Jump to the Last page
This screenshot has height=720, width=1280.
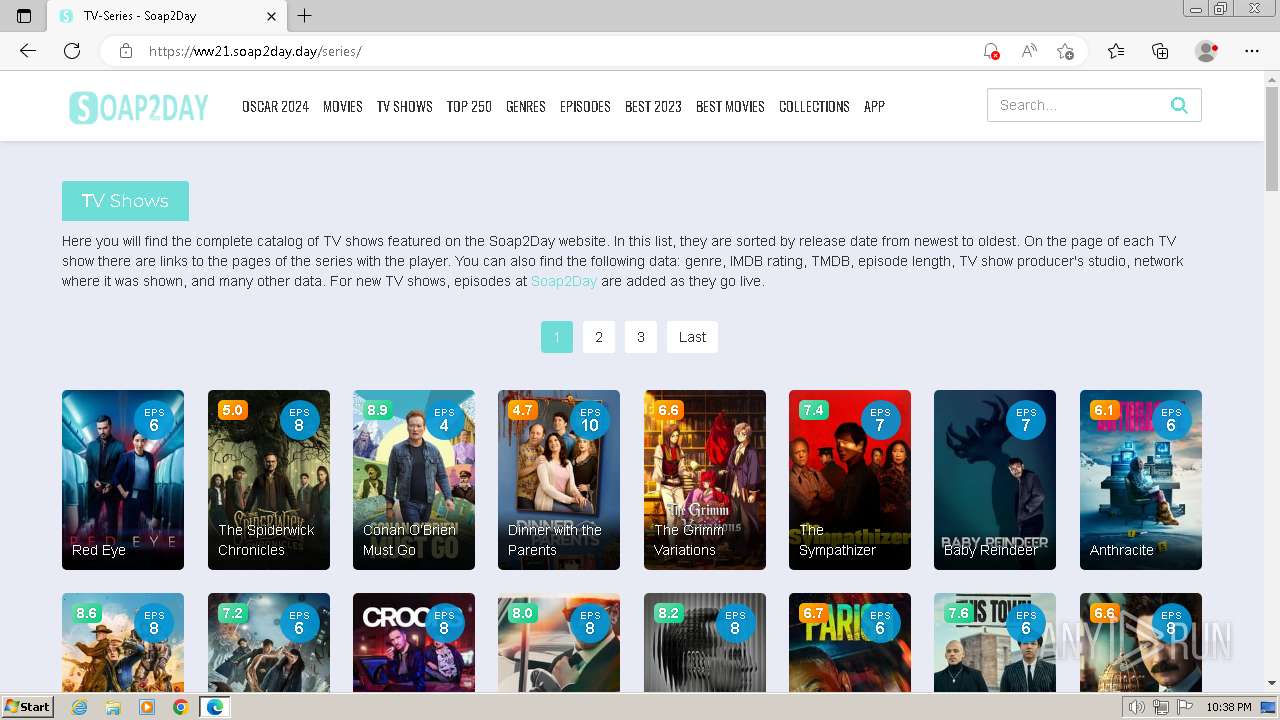pyautogui.click(x=692, y=337)
